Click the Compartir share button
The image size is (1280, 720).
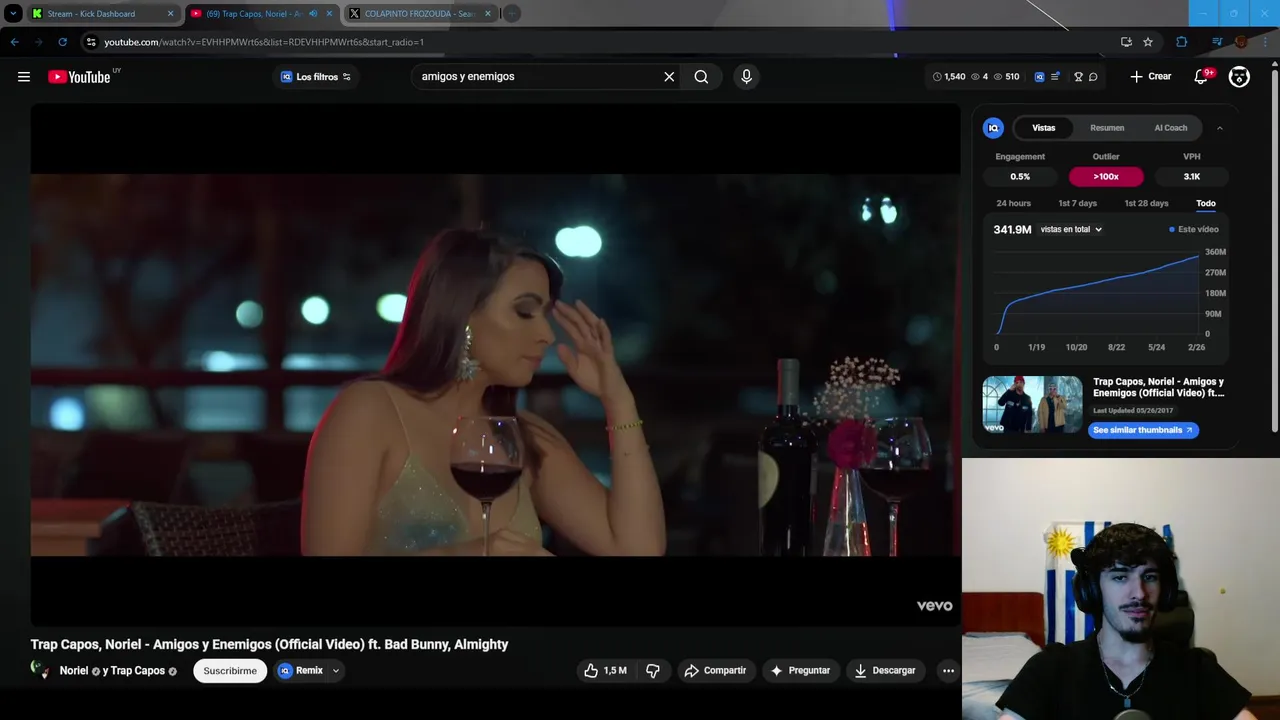pyautogui.click(x=715, y=671)
